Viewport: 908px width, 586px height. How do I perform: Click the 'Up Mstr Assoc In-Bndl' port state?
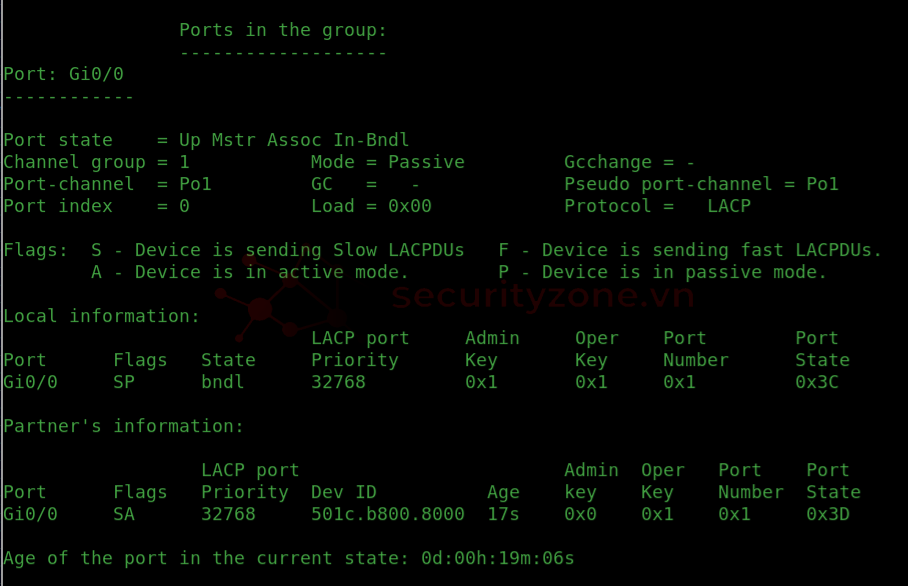(294, 140)
